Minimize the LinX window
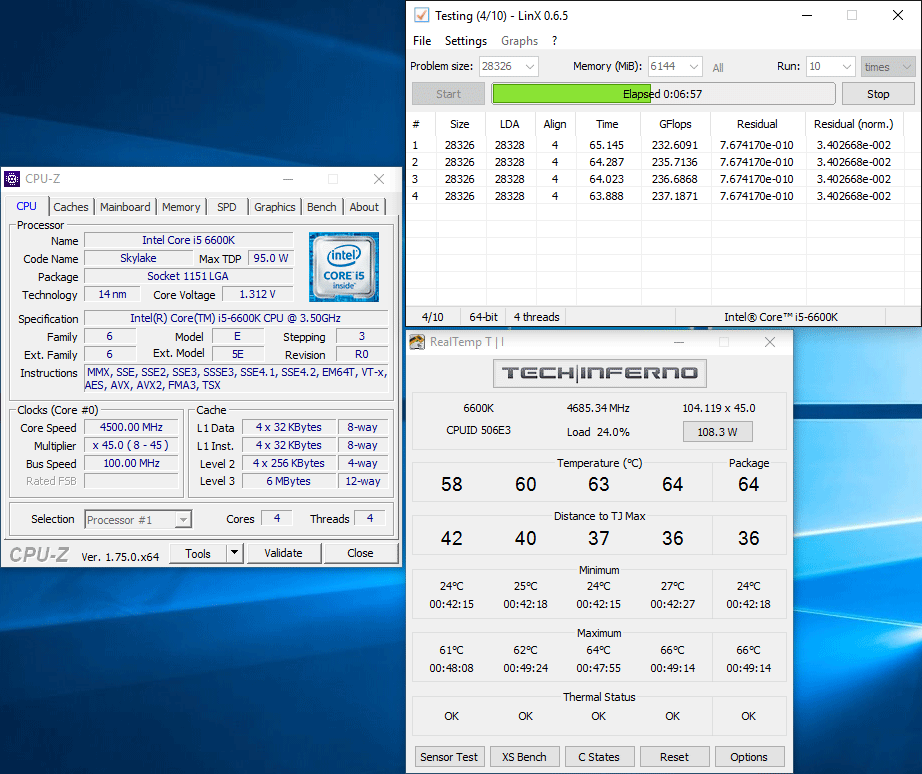 click(x=807, y=15)
